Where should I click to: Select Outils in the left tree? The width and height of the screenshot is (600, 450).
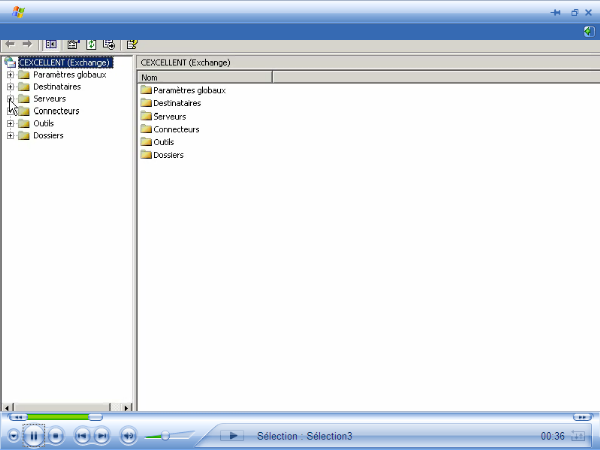tap(44, 123)
